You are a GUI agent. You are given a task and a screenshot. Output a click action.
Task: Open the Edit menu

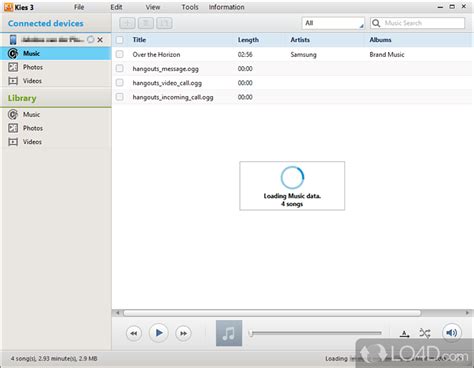tap(116, 7)
